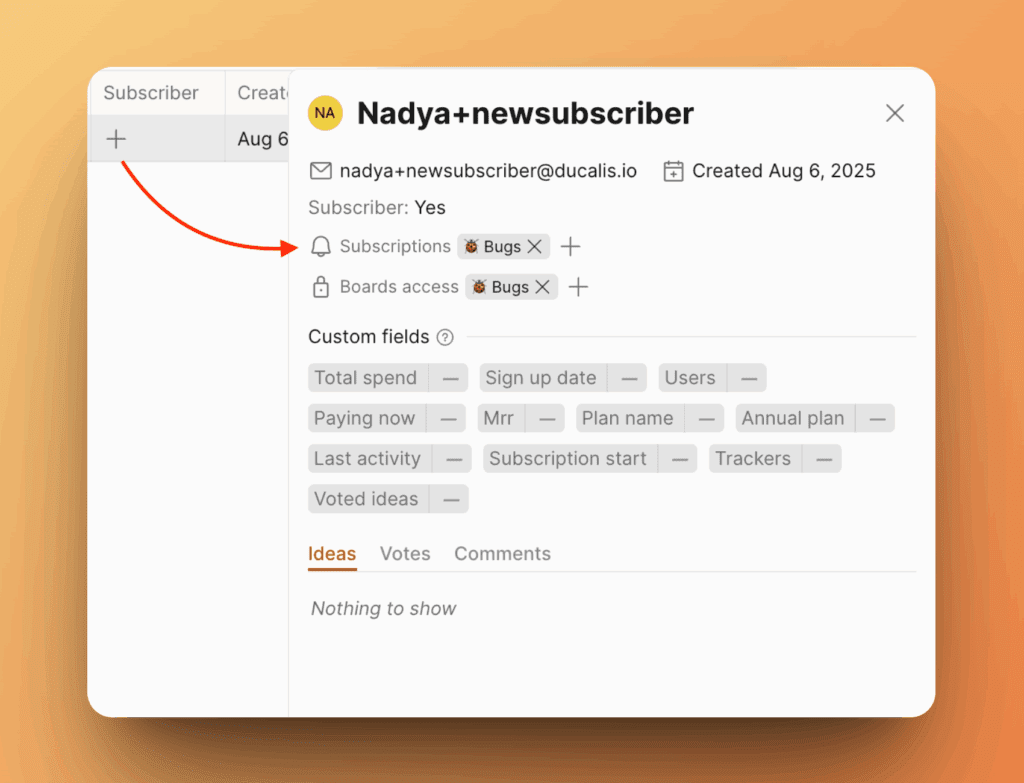The image size is (1024, 783).
Task: Open the Custom fields help icon
Action: point(445,338)
